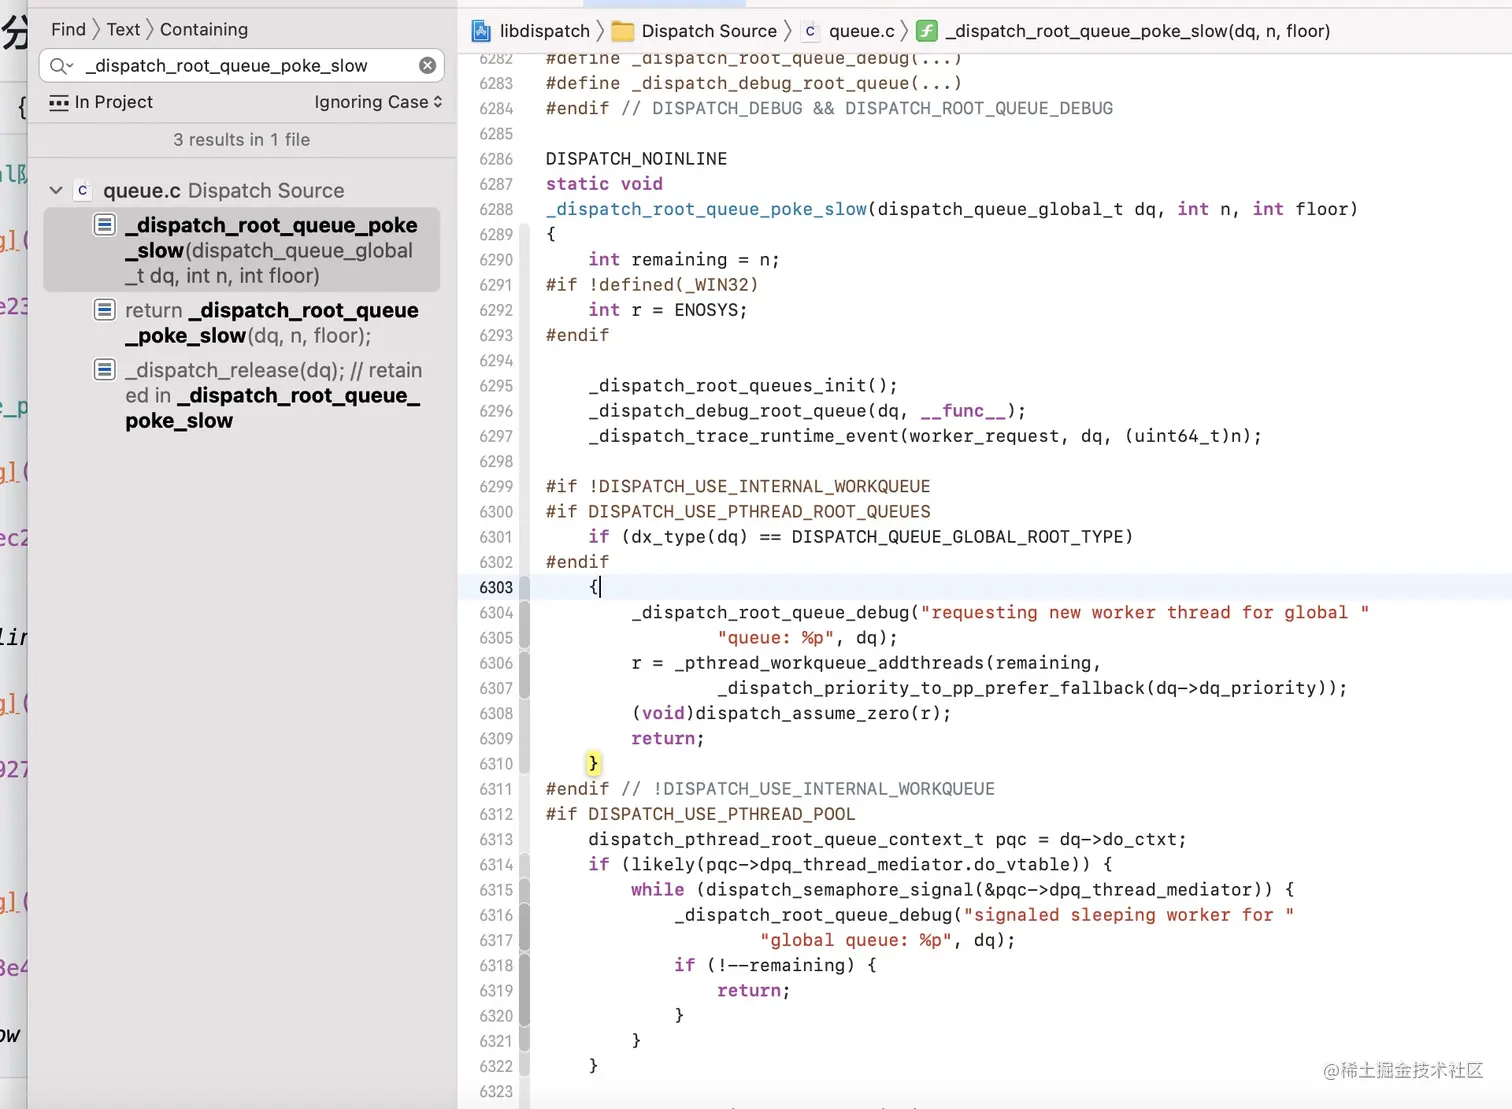This screenshot has width=1512, height=1109.
Task: Select the first result with the function definition
Action: point(242,250)
